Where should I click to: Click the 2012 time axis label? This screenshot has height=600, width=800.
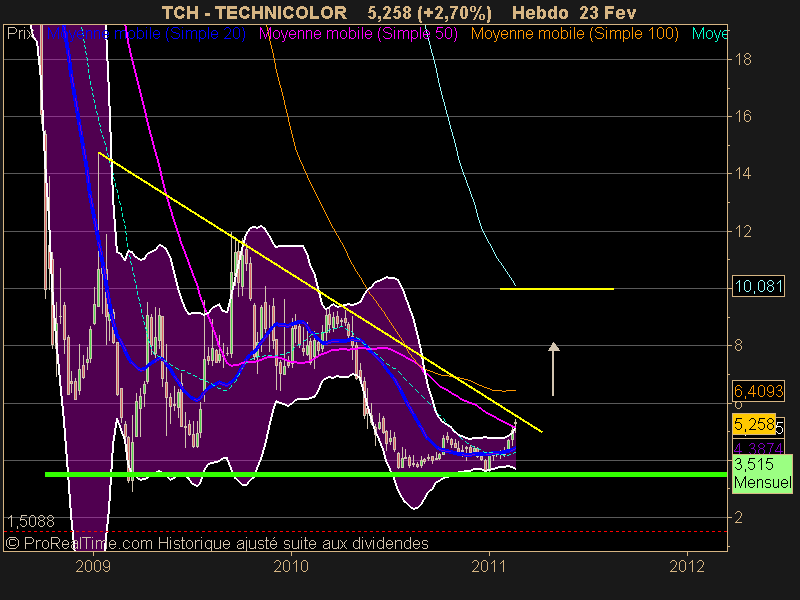pyautogui.click(x=687, y=566)
